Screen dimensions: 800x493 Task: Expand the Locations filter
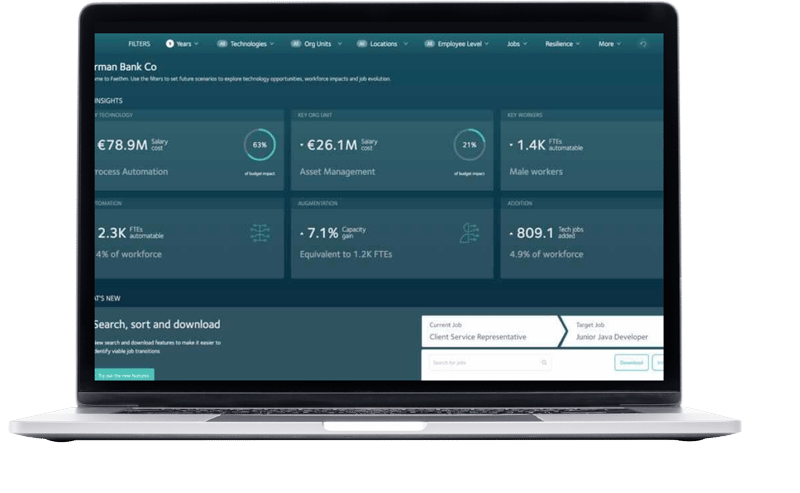coord(382,44)
